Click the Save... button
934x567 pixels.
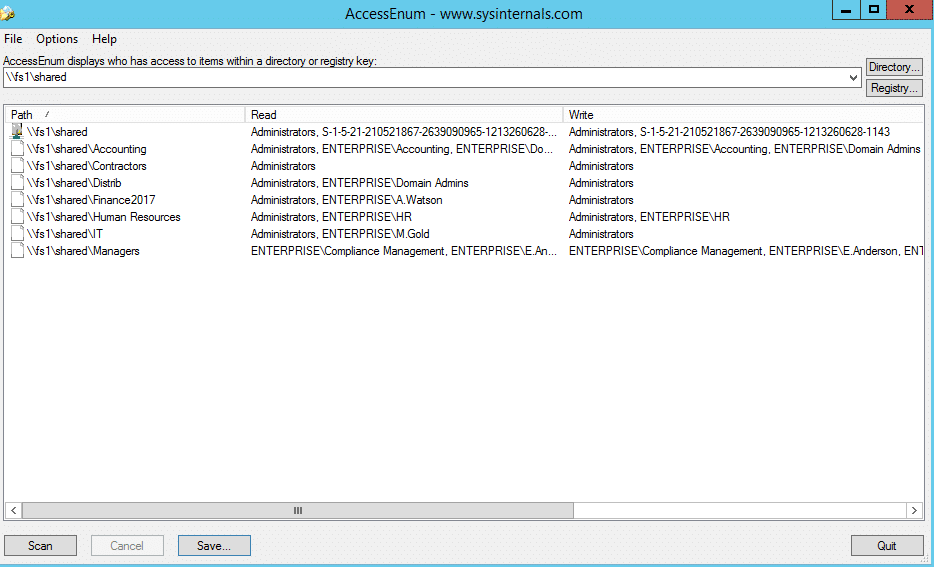pyautogui.click(x=214, y=546)
